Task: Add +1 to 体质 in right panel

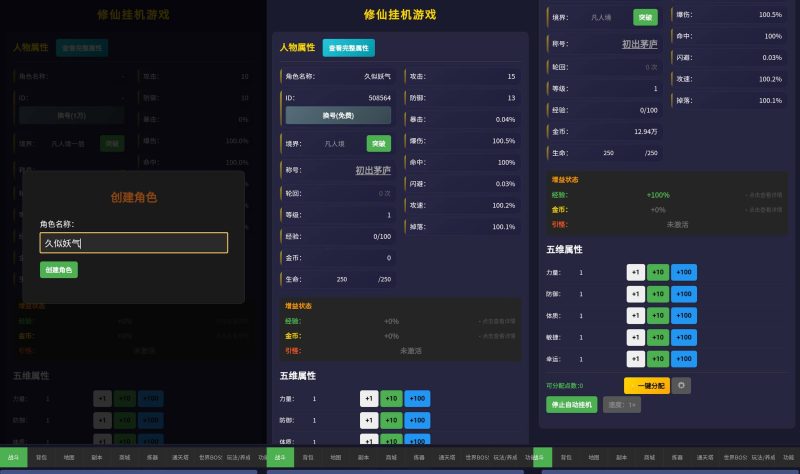Action: 636,315
